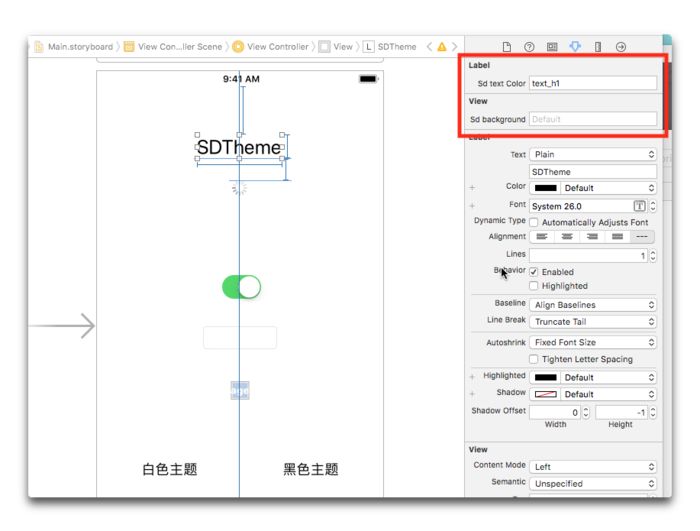
Task: Toggle the Highlighted behavior checkbox
Action: click(x=533, y=286)
